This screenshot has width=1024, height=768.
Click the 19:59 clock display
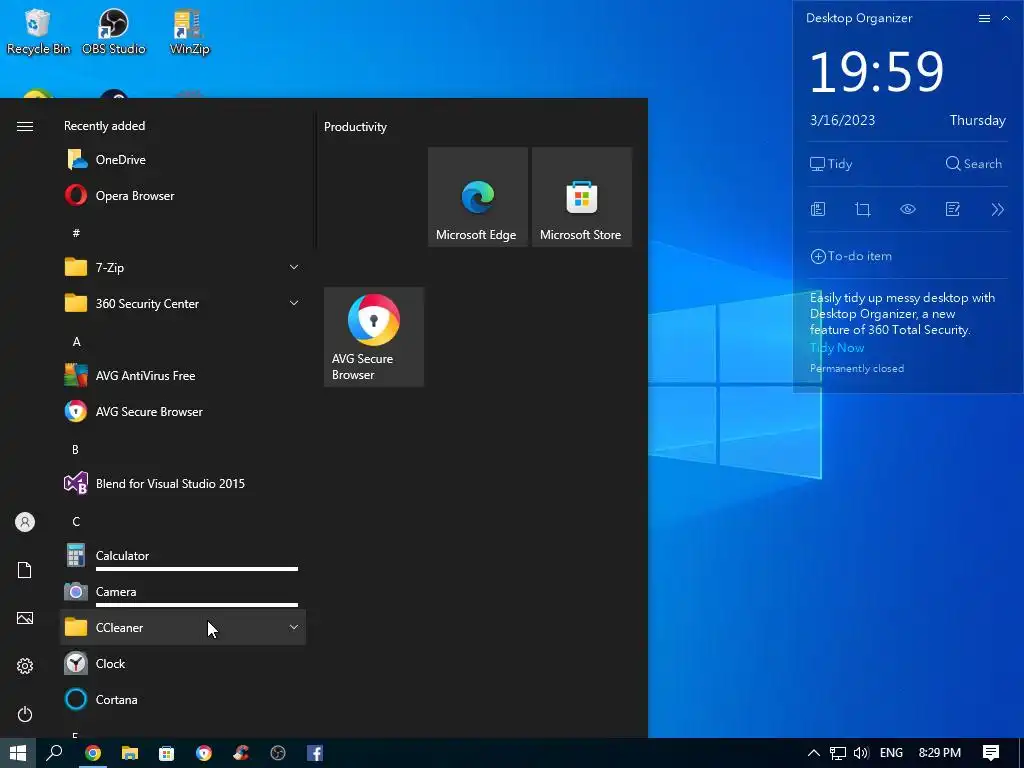click(x=876, y=71)
